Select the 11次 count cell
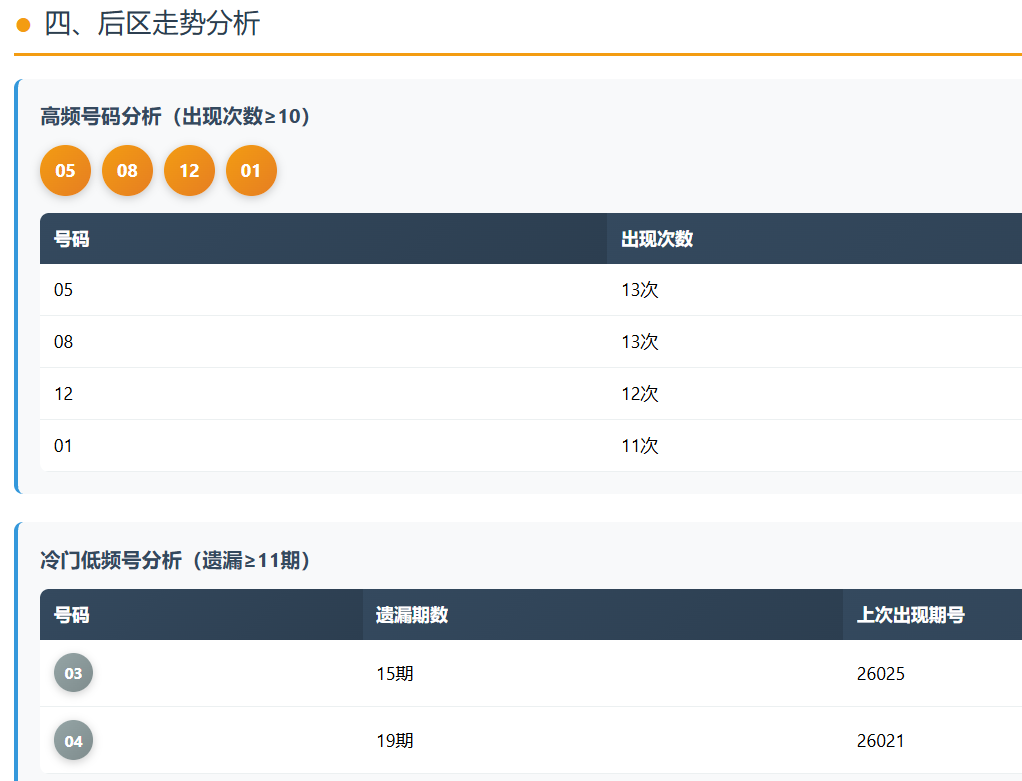 tap(640, 446)
